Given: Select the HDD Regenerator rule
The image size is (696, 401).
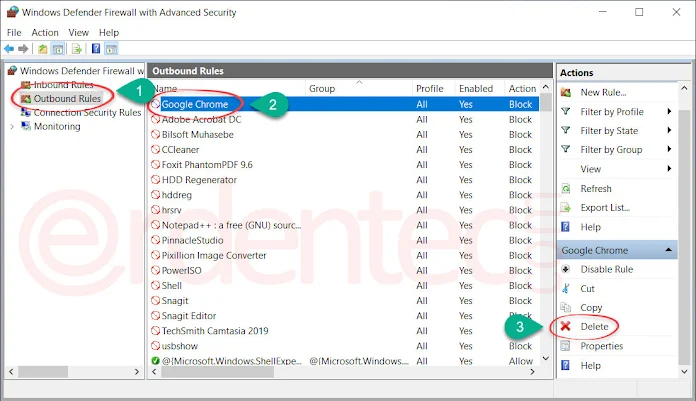Looking at the screenshot, I should (x=344, y=180).
